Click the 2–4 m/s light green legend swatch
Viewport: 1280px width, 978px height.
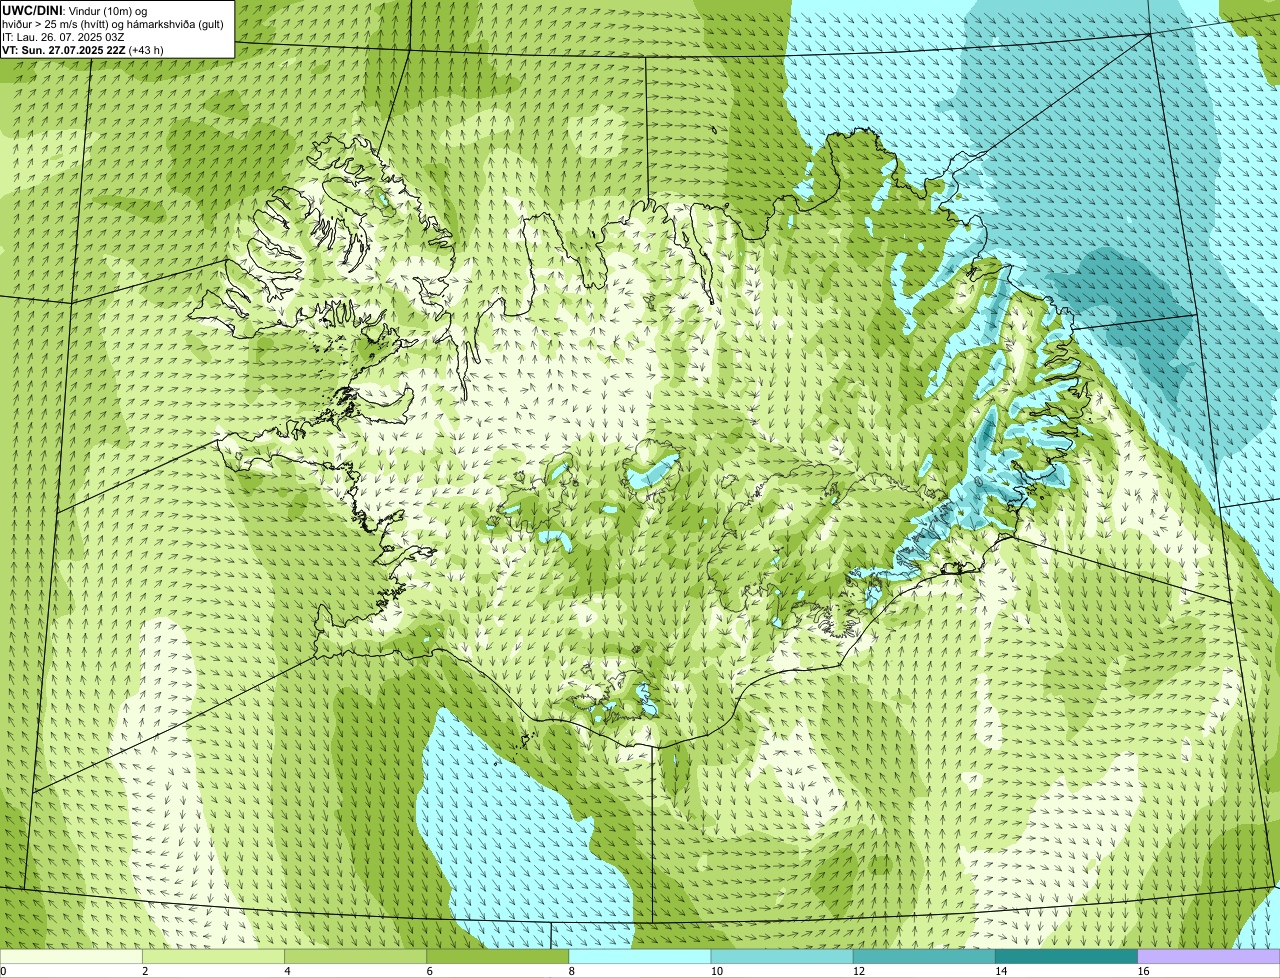(x=215, y=957)
